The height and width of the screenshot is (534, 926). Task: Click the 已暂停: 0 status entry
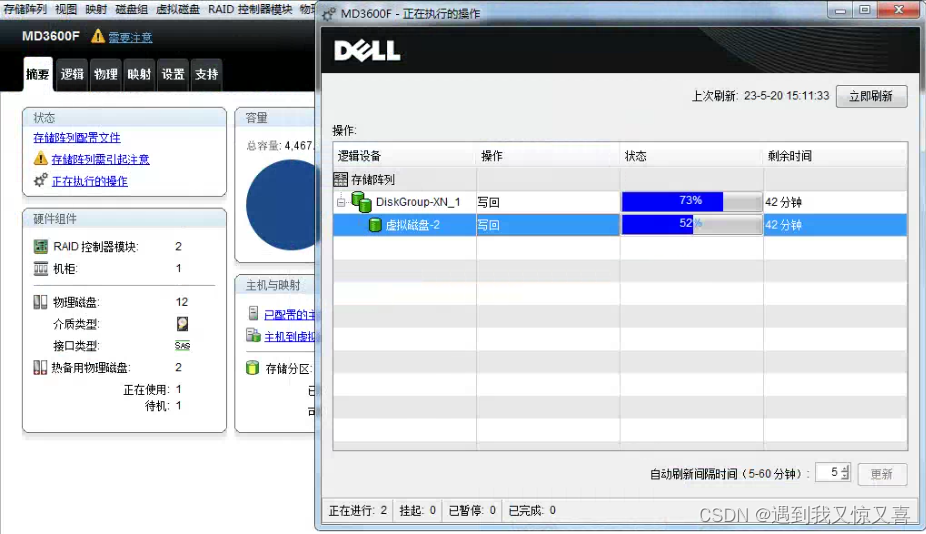[472, 510]
